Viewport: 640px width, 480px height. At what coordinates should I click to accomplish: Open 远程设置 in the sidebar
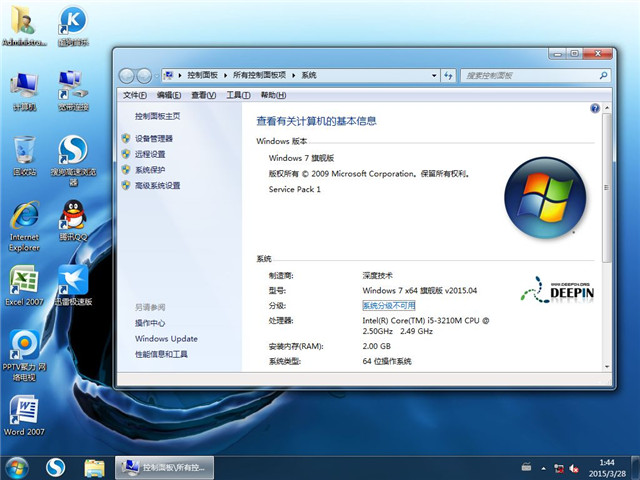click(150, 154)
